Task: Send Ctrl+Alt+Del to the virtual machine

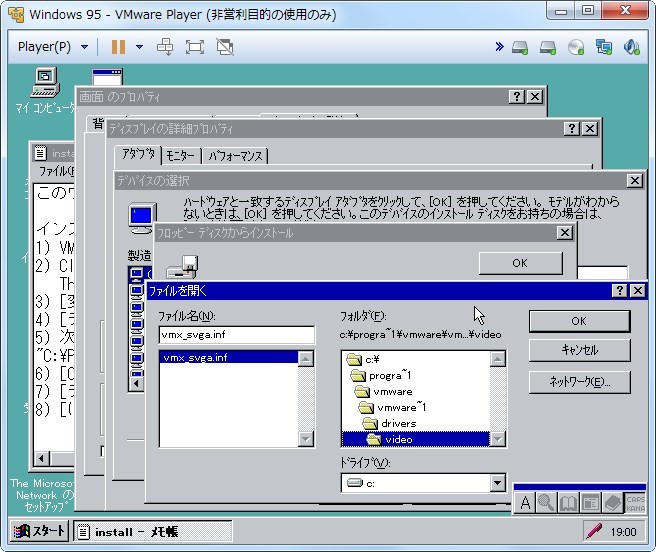Action: pos(165,46)
